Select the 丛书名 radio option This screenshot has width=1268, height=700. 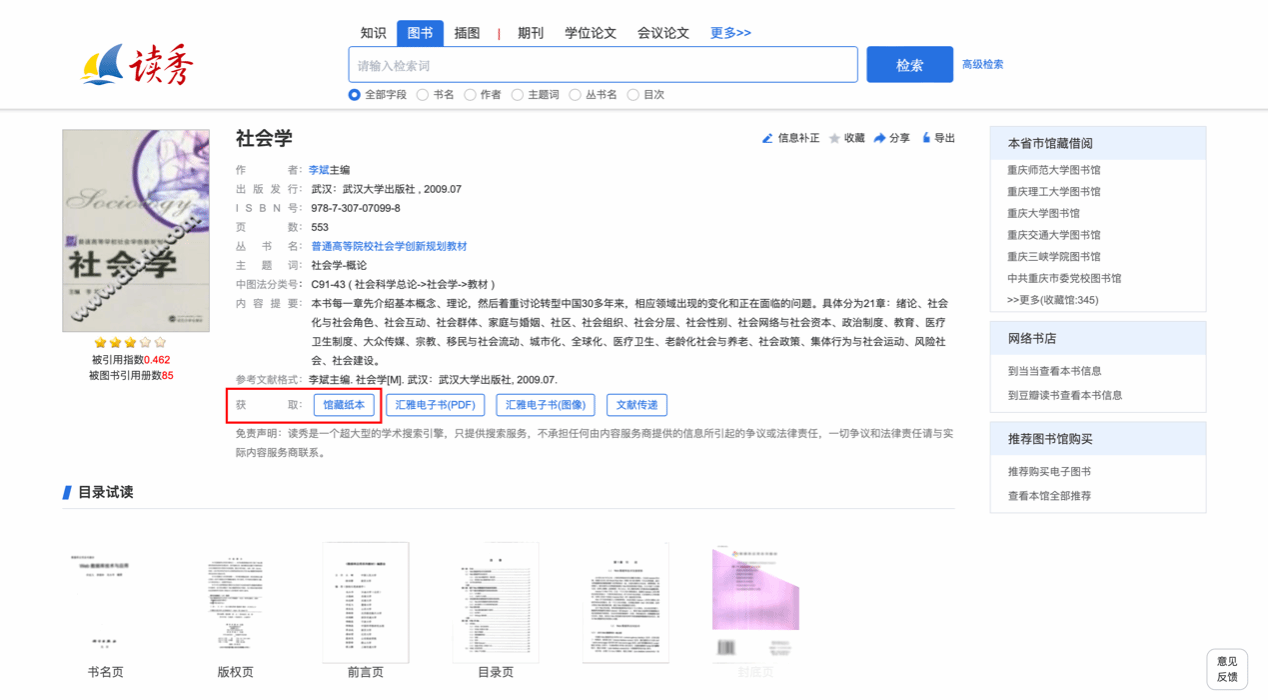pyautogui.click(x=575, y=95)
